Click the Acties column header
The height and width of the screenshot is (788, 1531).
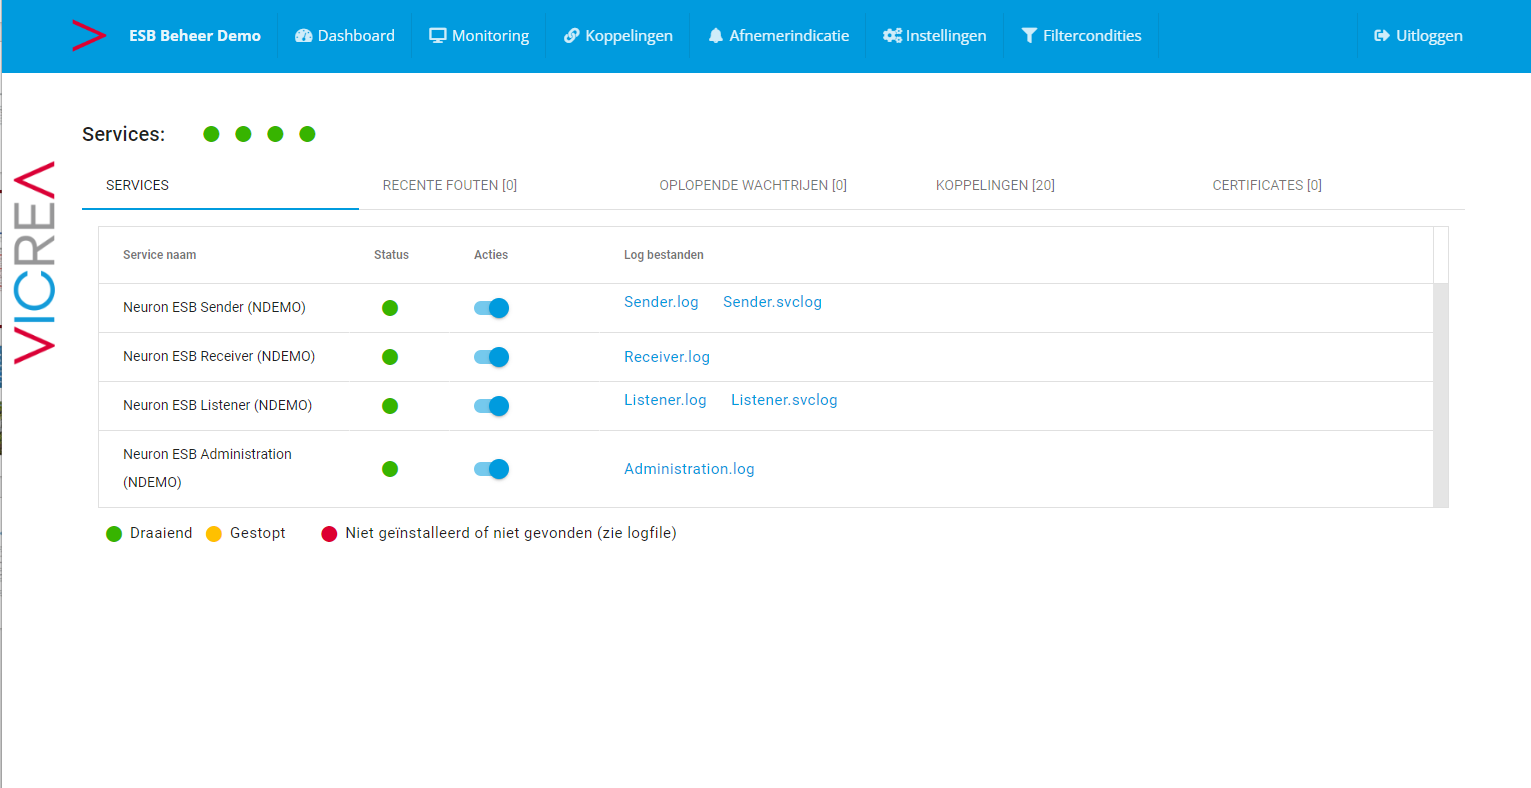[491, 255]
